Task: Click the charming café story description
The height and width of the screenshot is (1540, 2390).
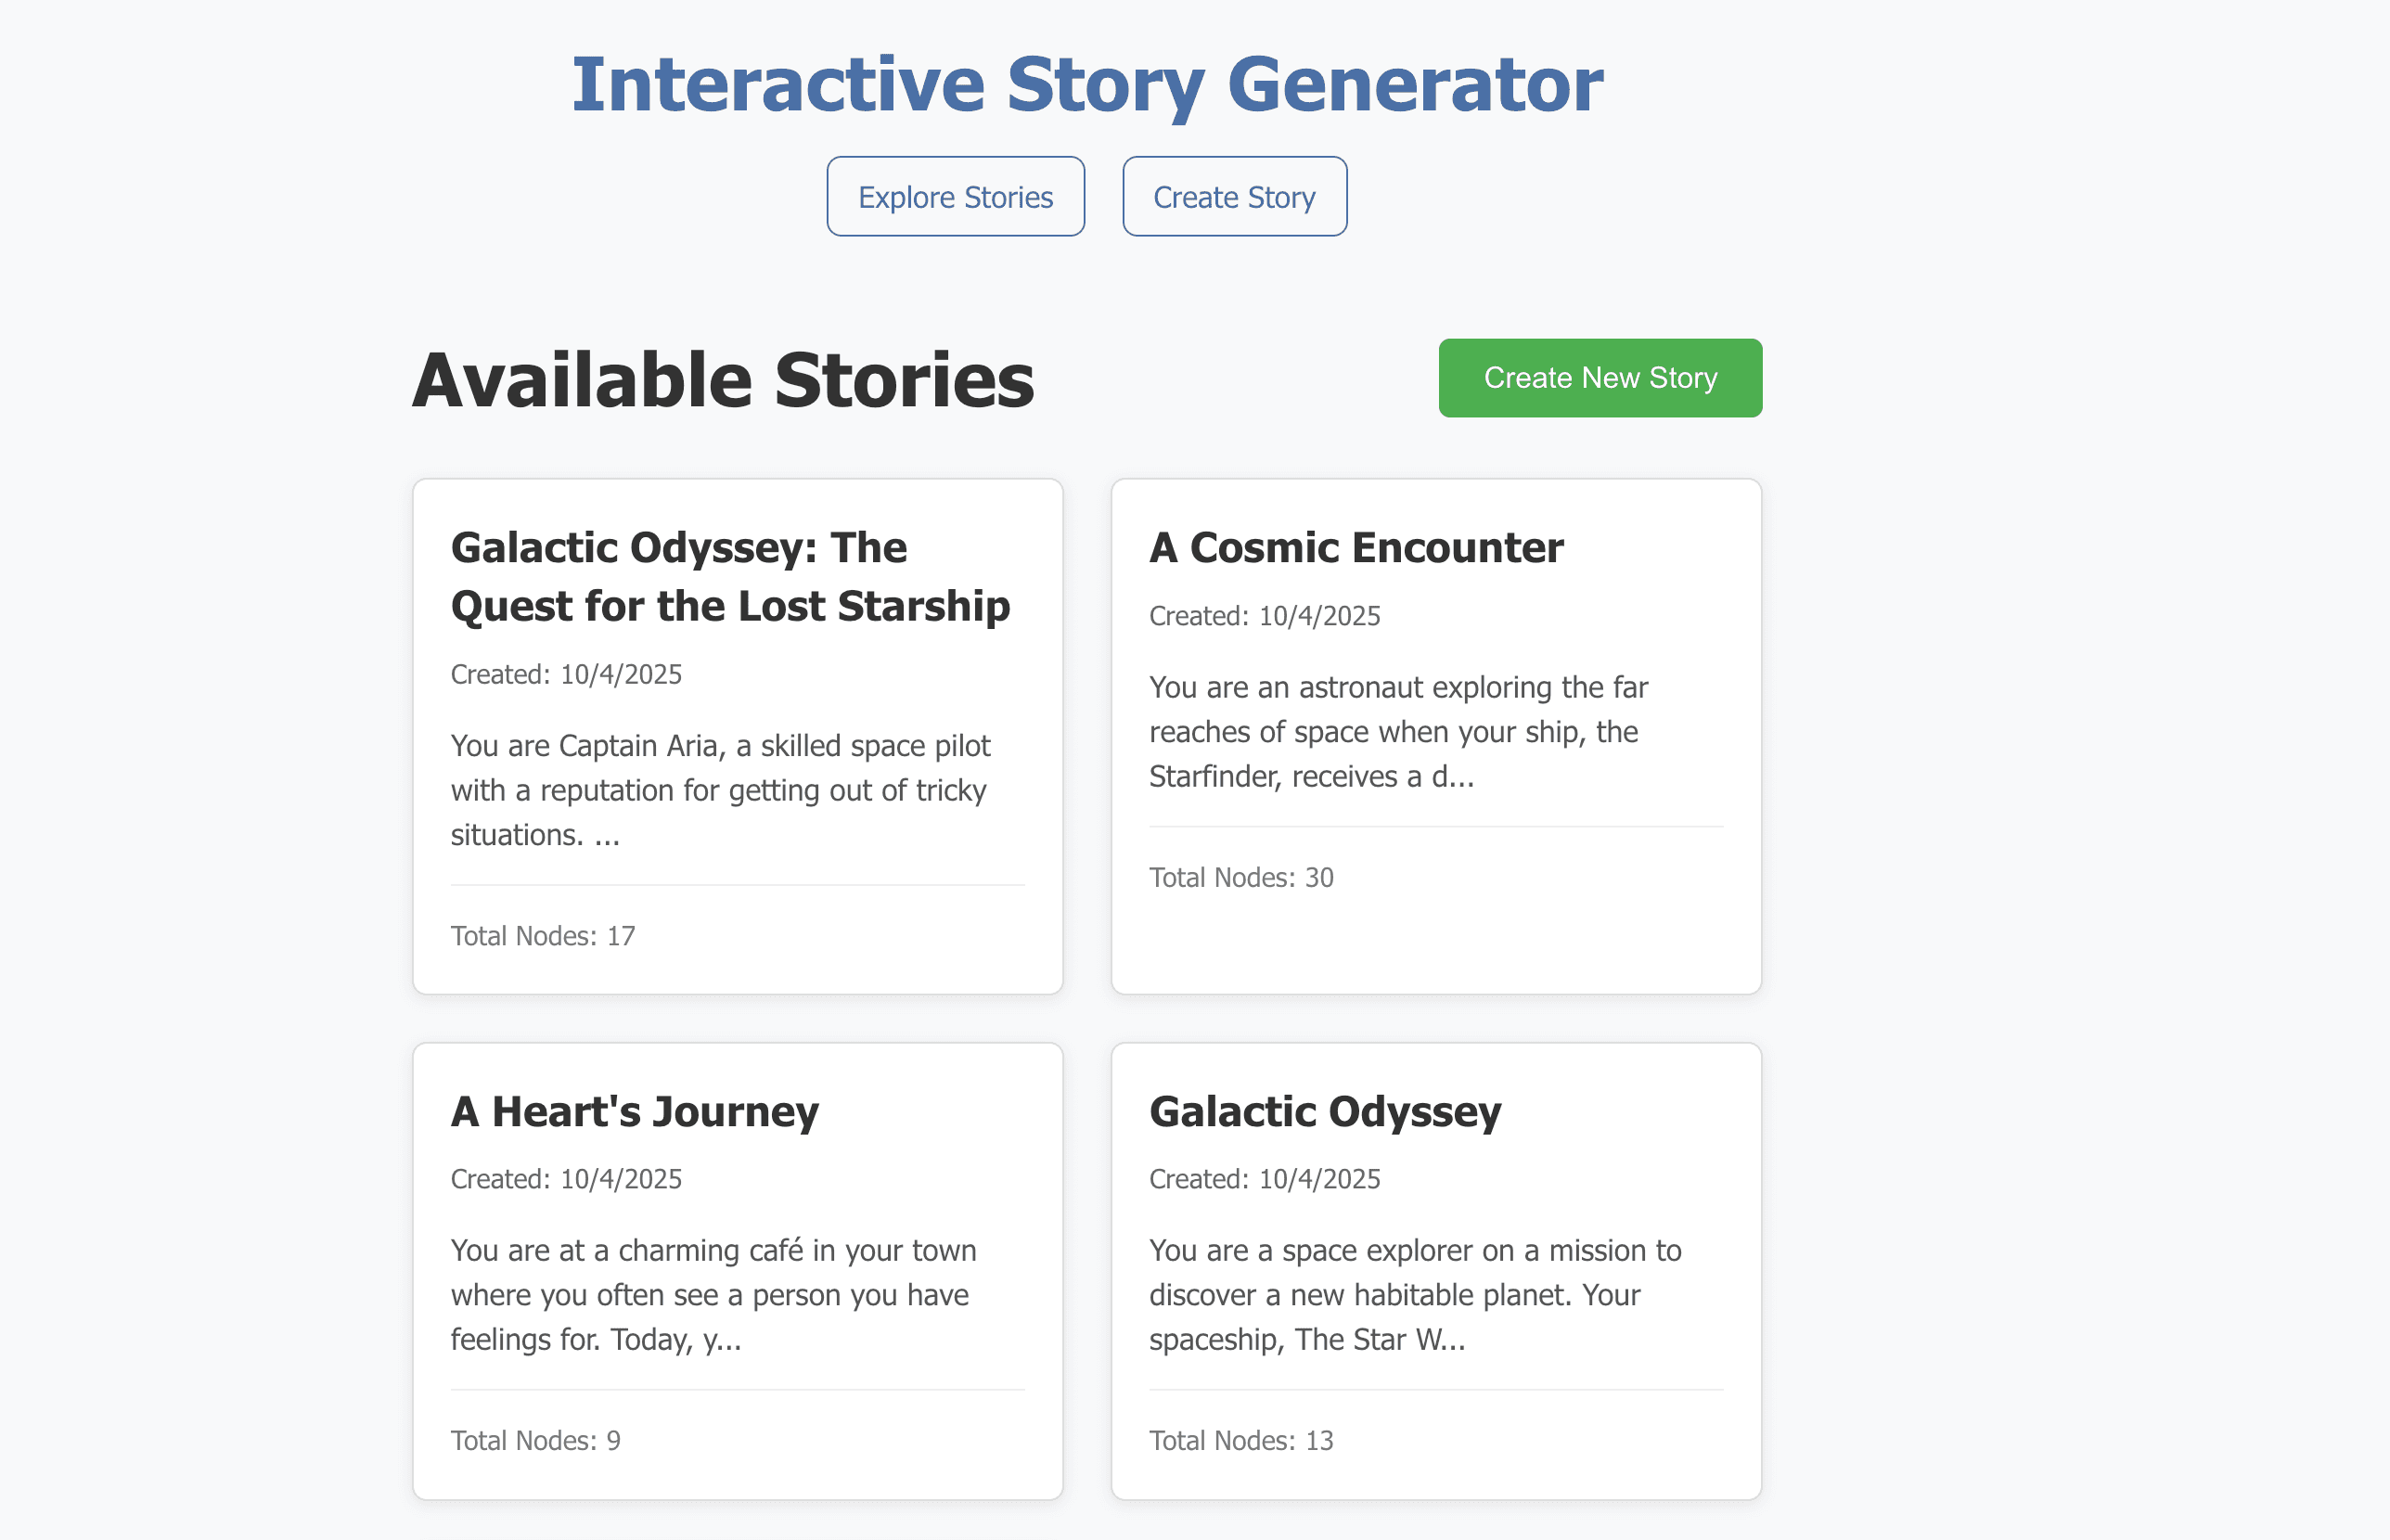Action: 713,1295
